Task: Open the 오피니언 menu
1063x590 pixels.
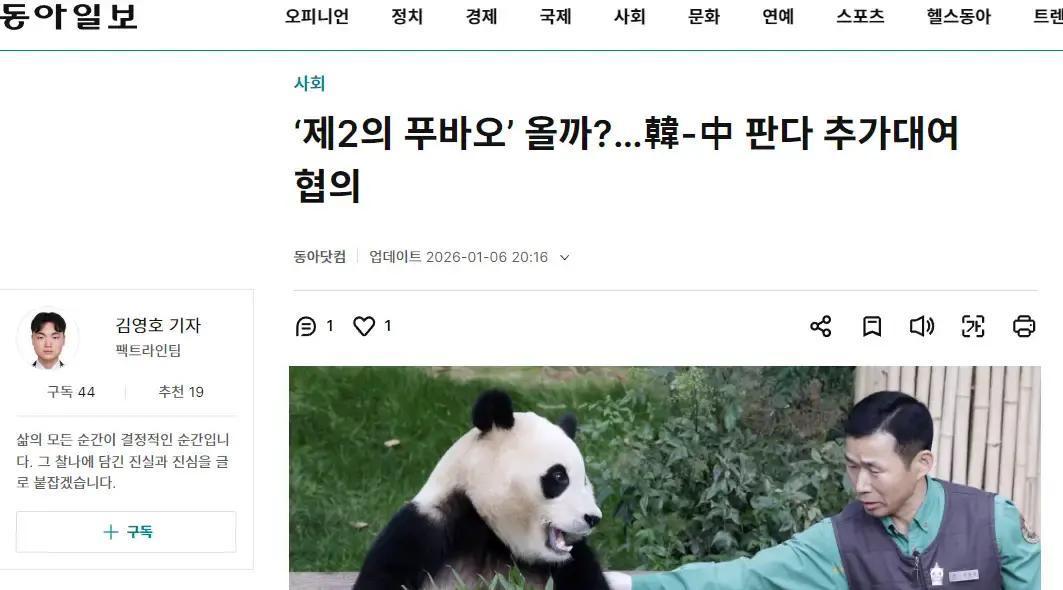Action: coord(317,16)
